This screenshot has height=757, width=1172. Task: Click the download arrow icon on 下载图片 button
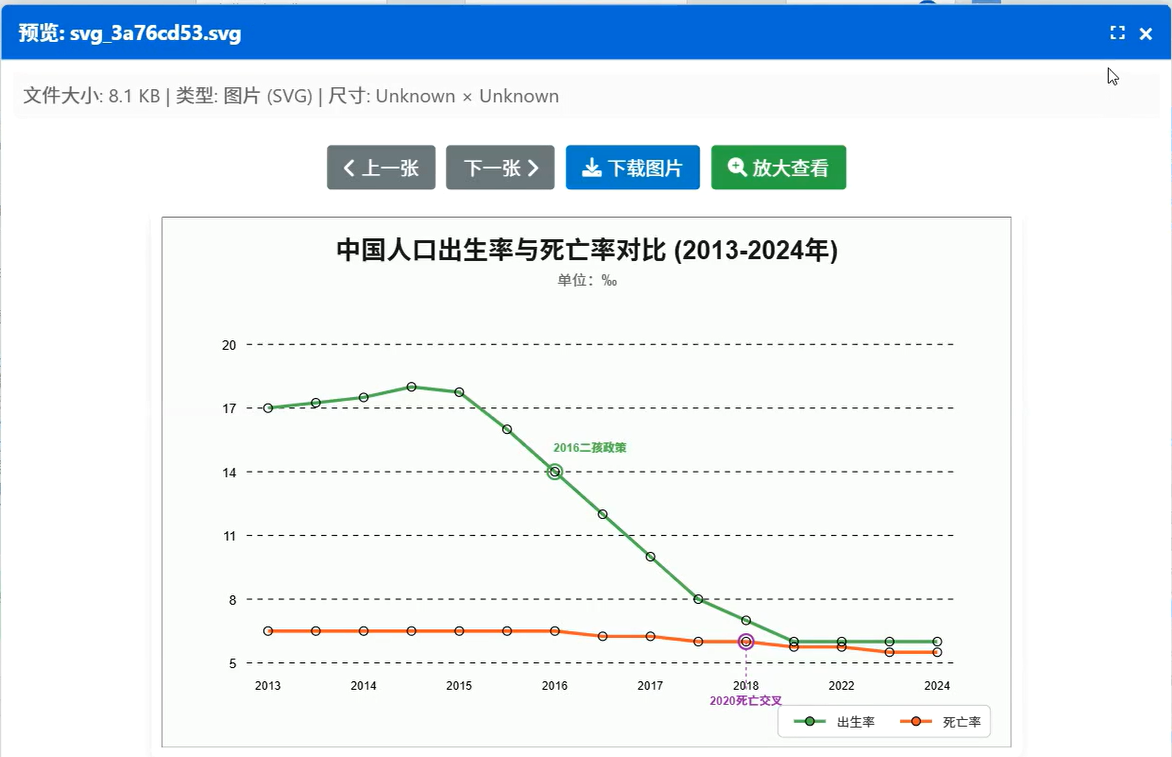[x=593, y=167]
